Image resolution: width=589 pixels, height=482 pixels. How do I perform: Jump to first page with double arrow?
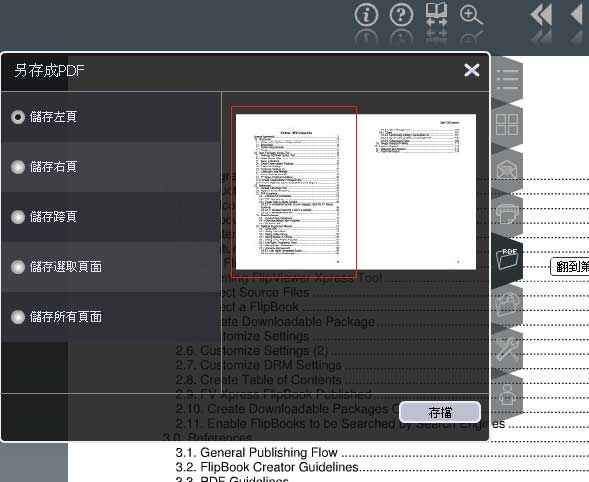(x=541, y=15)
